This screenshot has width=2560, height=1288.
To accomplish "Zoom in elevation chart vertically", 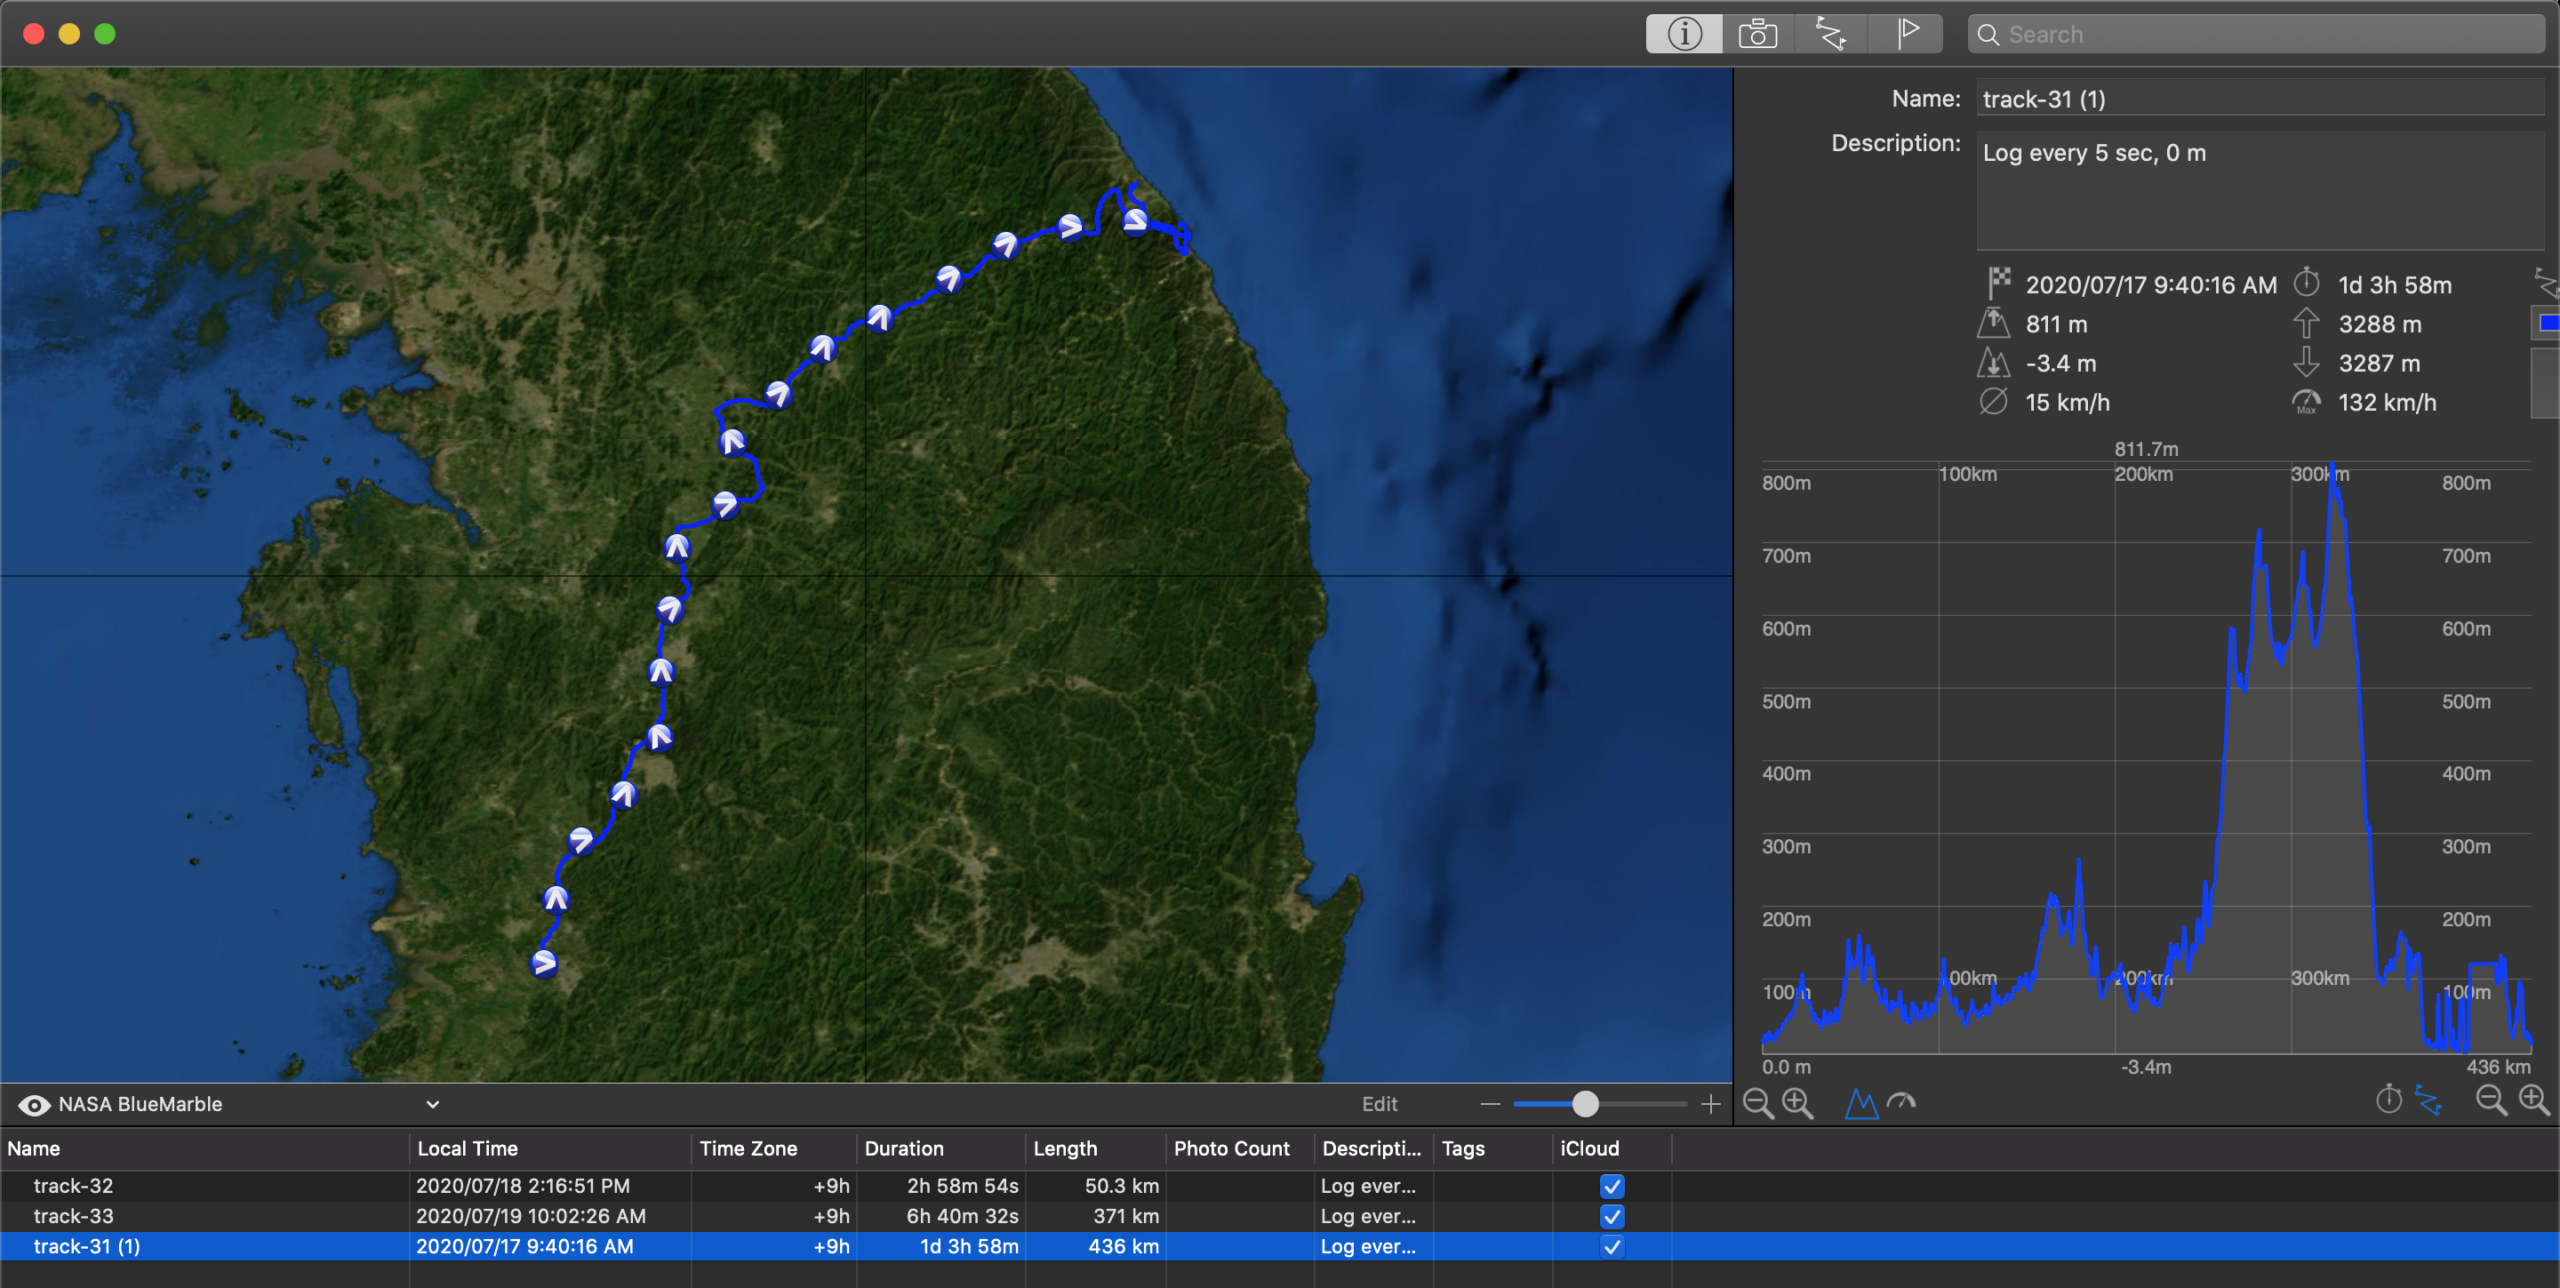I will pyautogui.click(x=1798, y=1103).
